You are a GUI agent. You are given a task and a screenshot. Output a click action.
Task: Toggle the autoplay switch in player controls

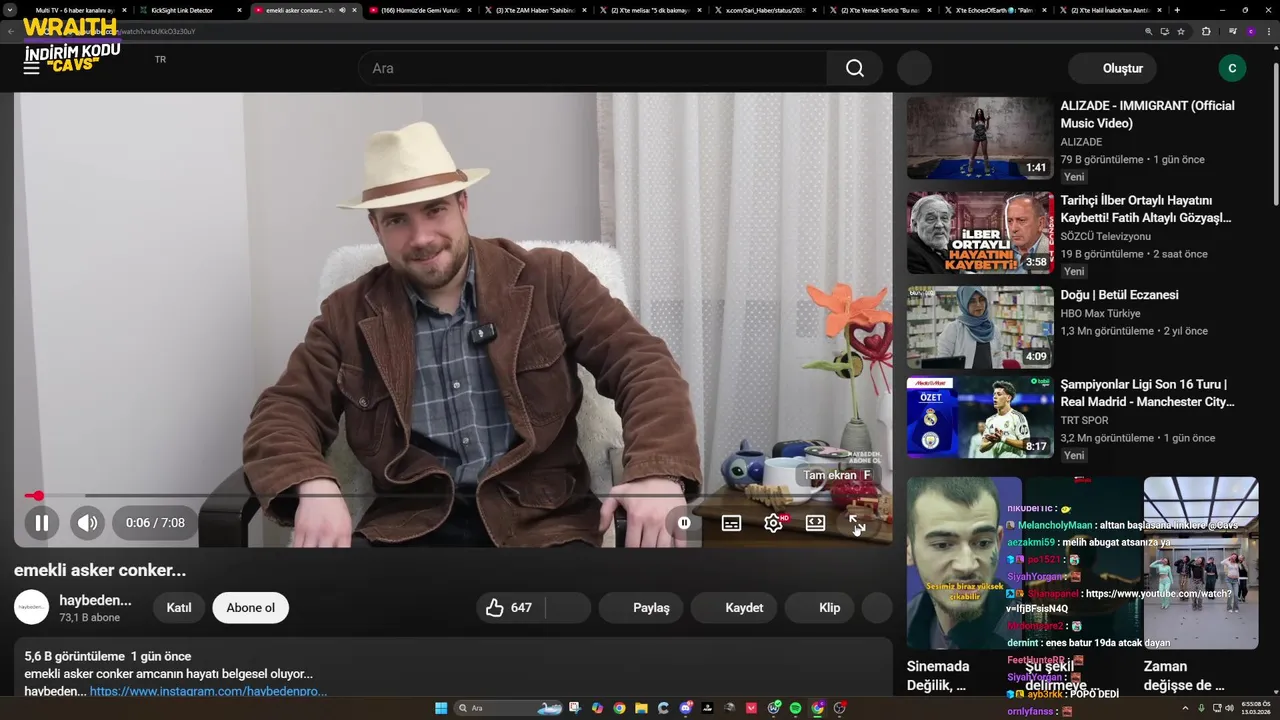[684, 522]
